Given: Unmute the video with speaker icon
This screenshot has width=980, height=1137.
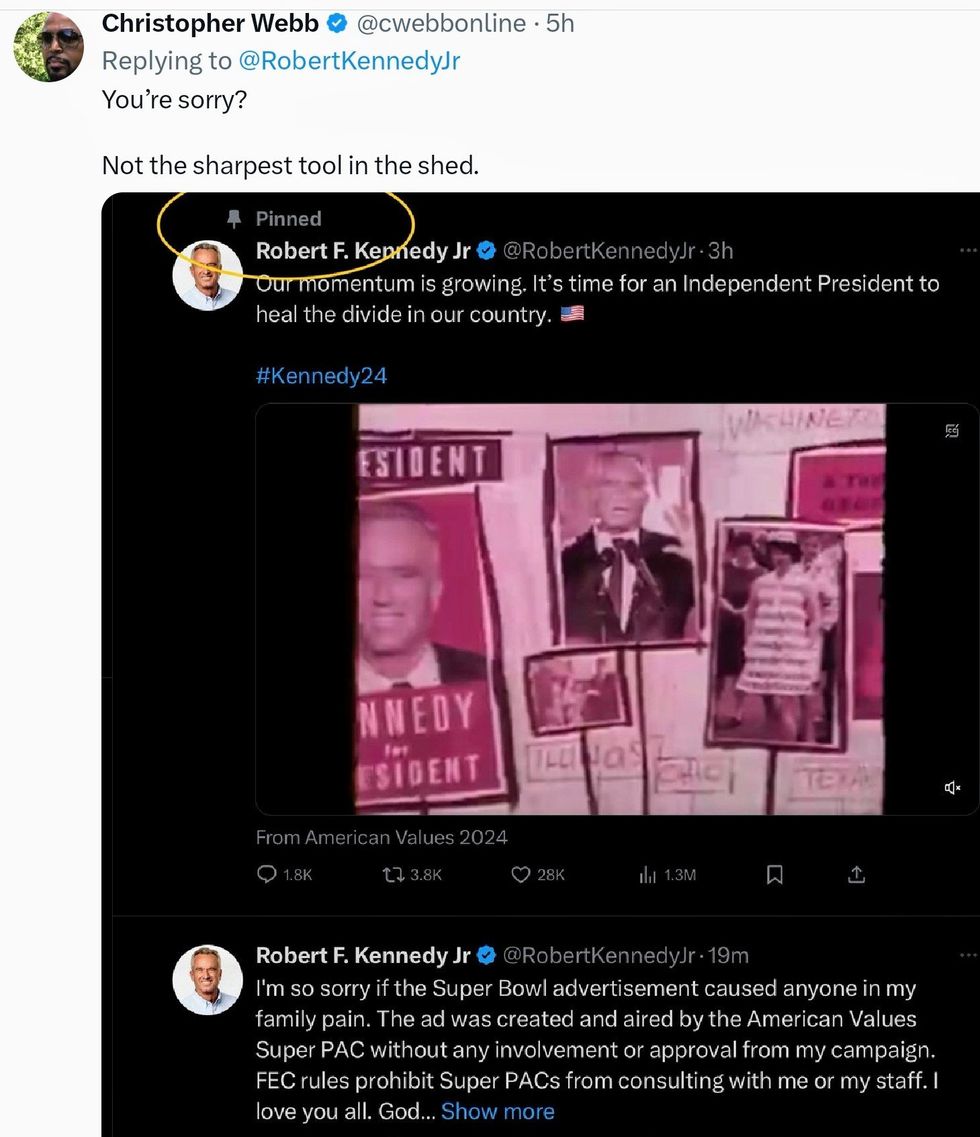Looking at the screenshot, I should pos(952,788).
